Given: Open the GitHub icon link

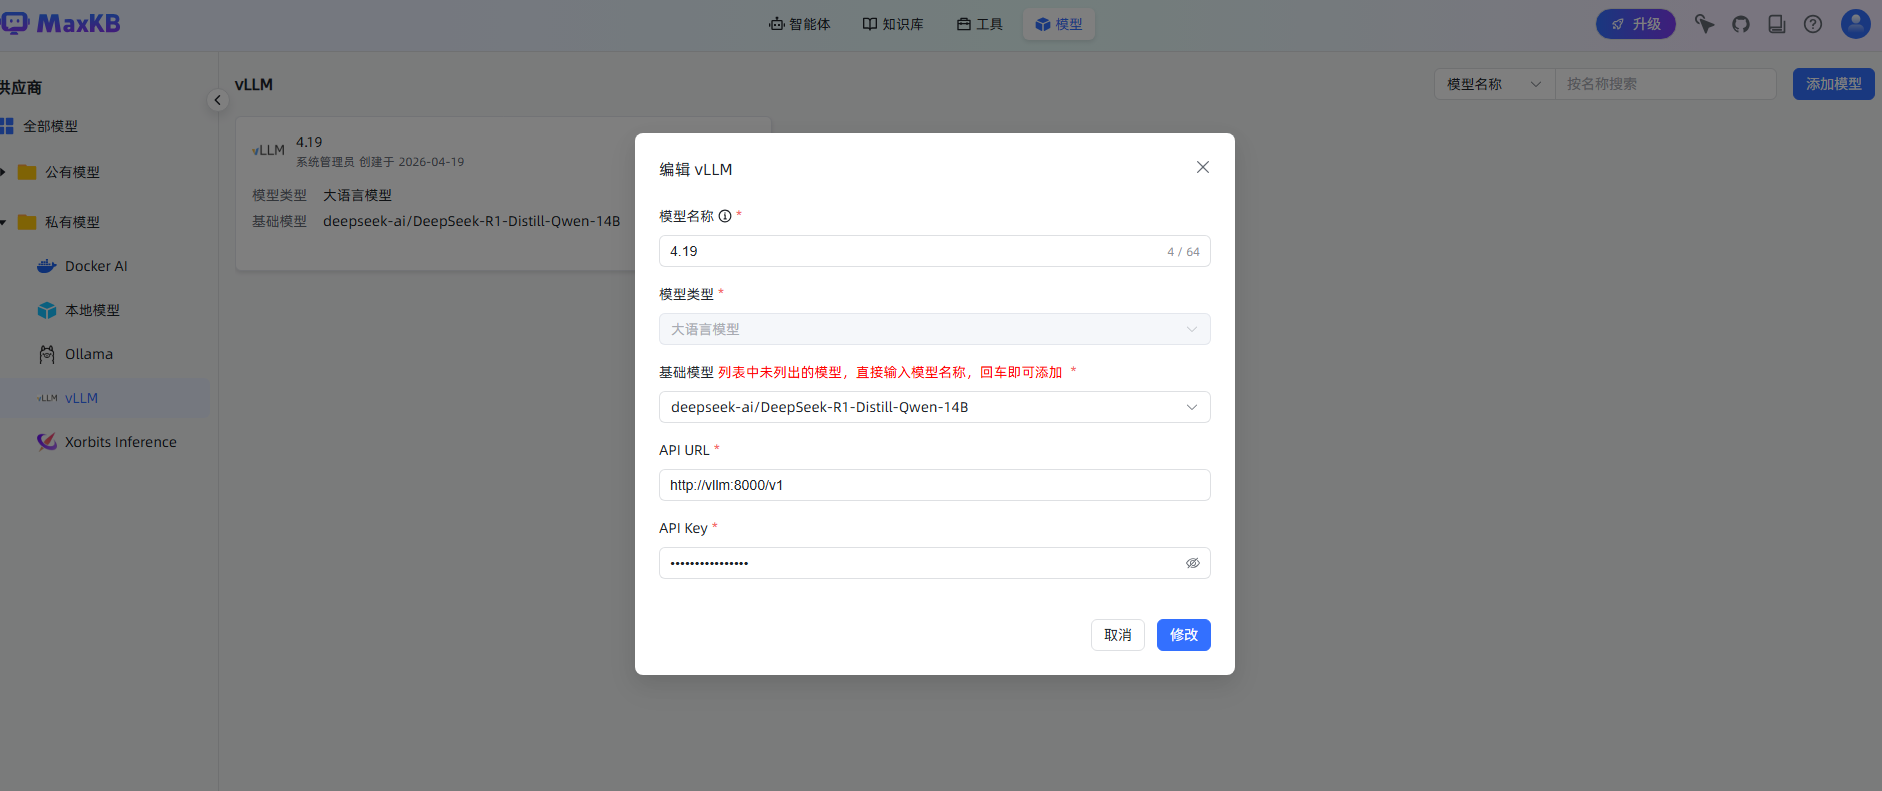Looking at the screenshot, I should (1741, 24).
